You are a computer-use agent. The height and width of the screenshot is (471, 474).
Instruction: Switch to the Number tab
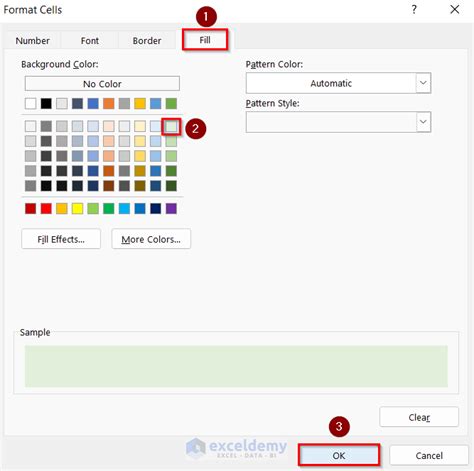coord(32,41)
